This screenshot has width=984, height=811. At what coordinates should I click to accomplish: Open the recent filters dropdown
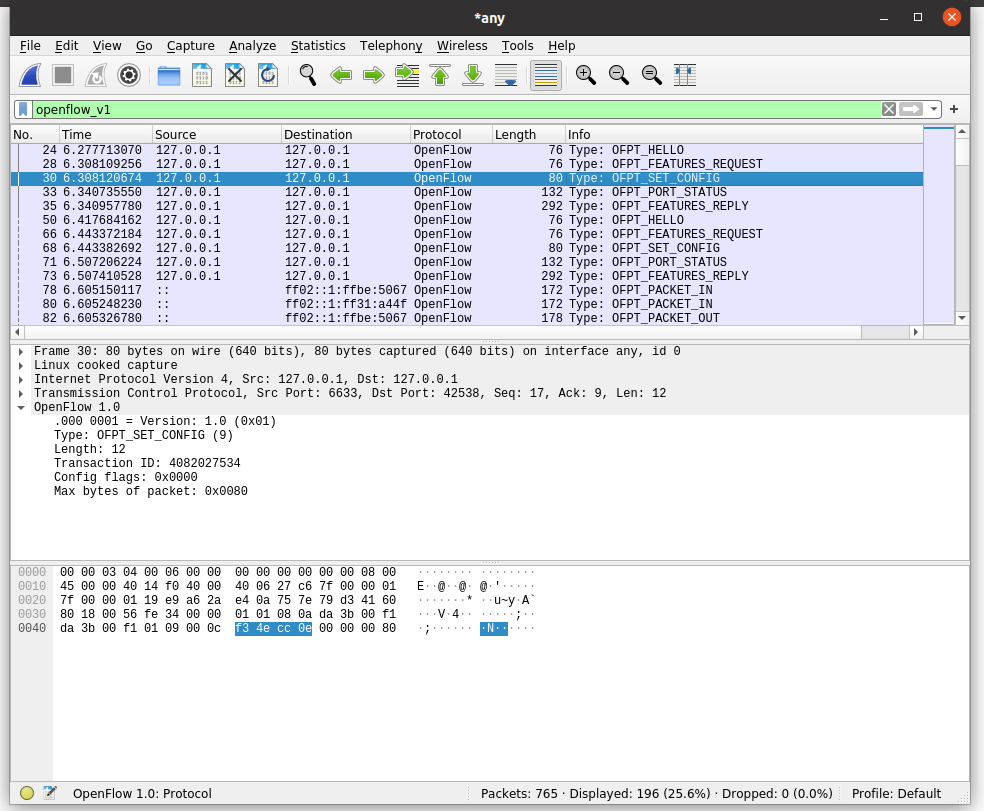(x=934, y=109)
